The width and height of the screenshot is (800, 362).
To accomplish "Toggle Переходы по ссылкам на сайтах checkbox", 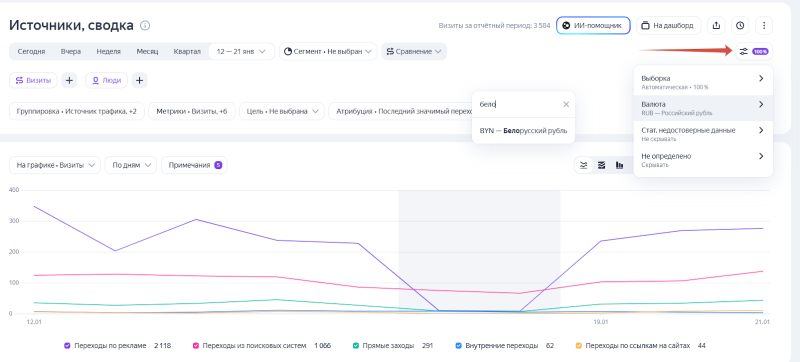I will (579, 346).
